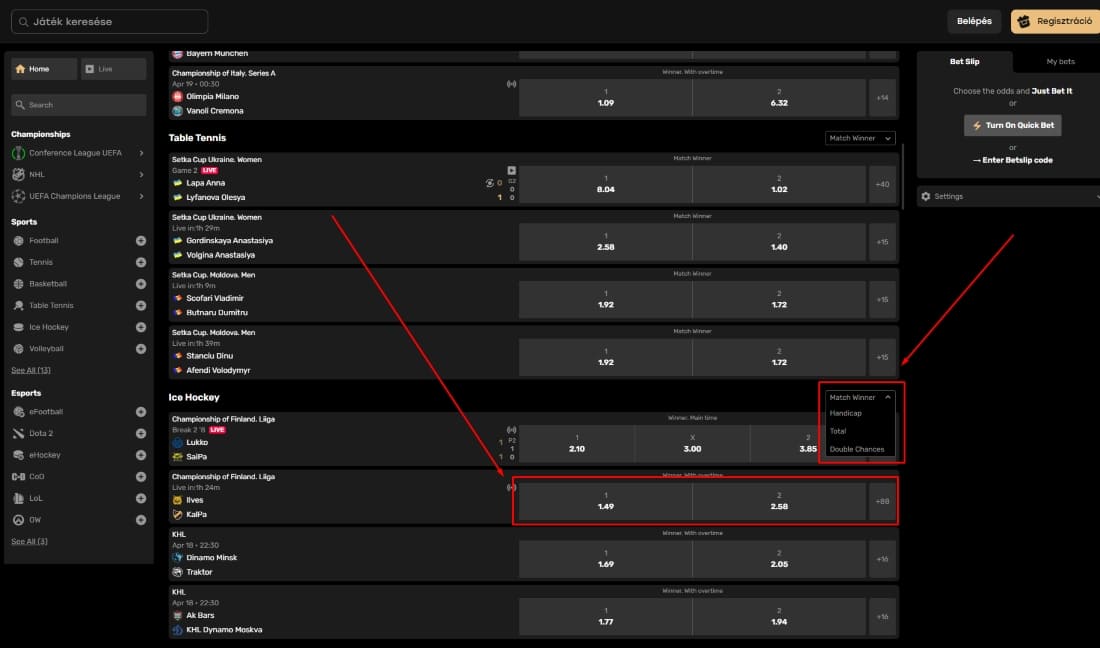Click the Játék keresése search field
1100x648 pixels.
[109, 22]
